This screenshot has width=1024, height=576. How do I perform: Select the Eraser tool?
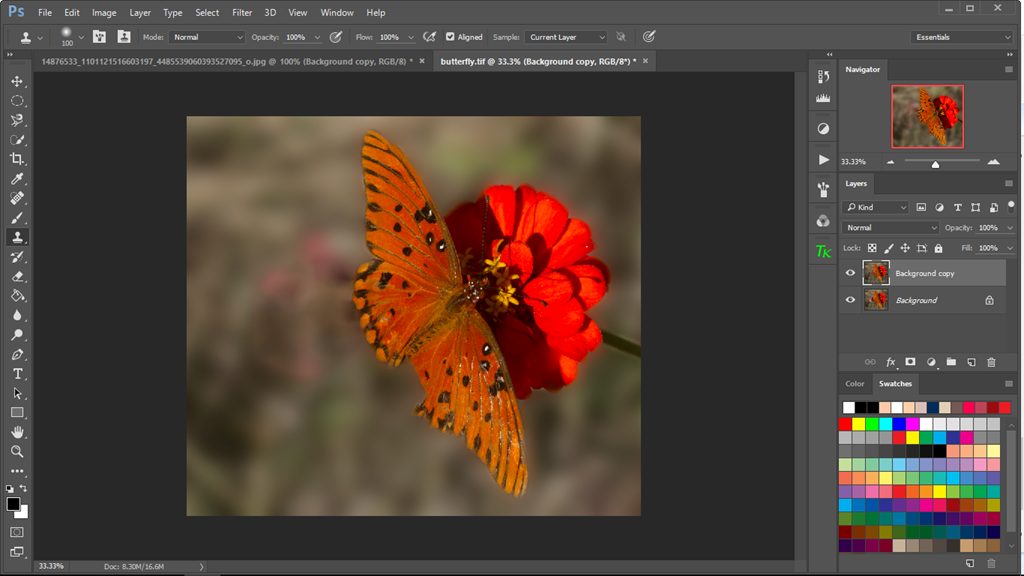[17, 276]
